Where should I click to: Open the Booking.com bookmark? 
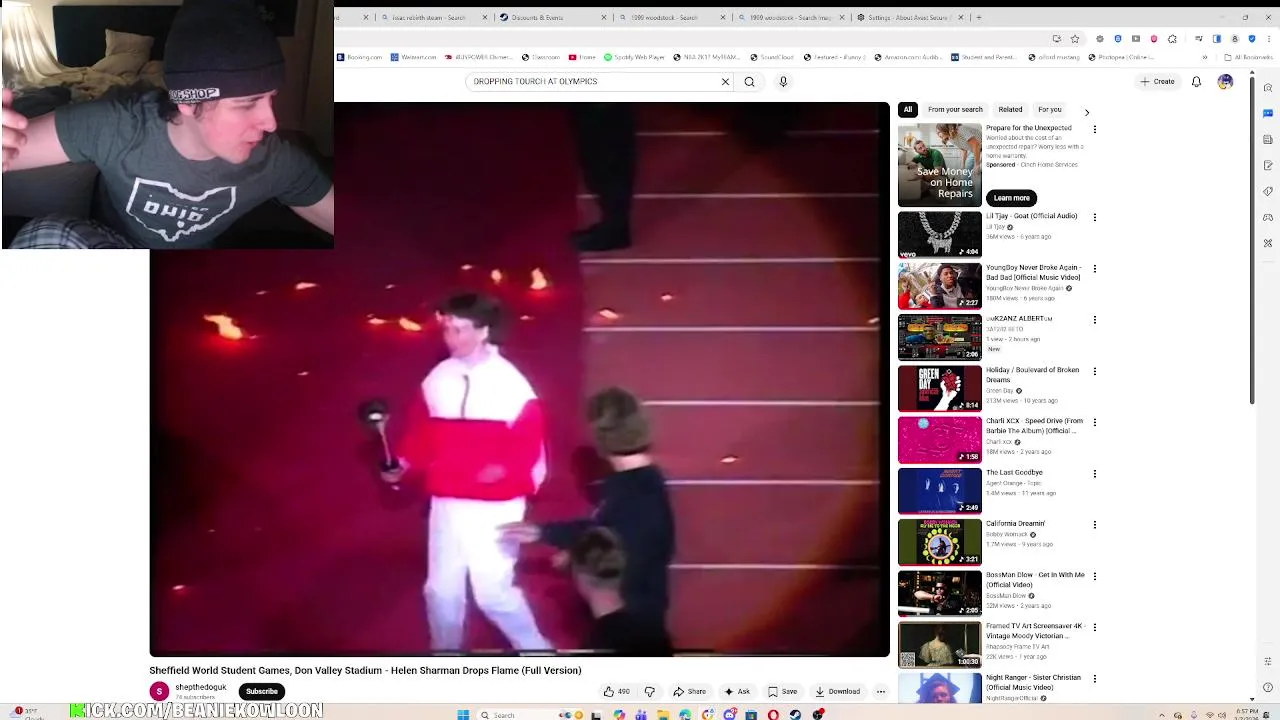(x=360, y=57)
